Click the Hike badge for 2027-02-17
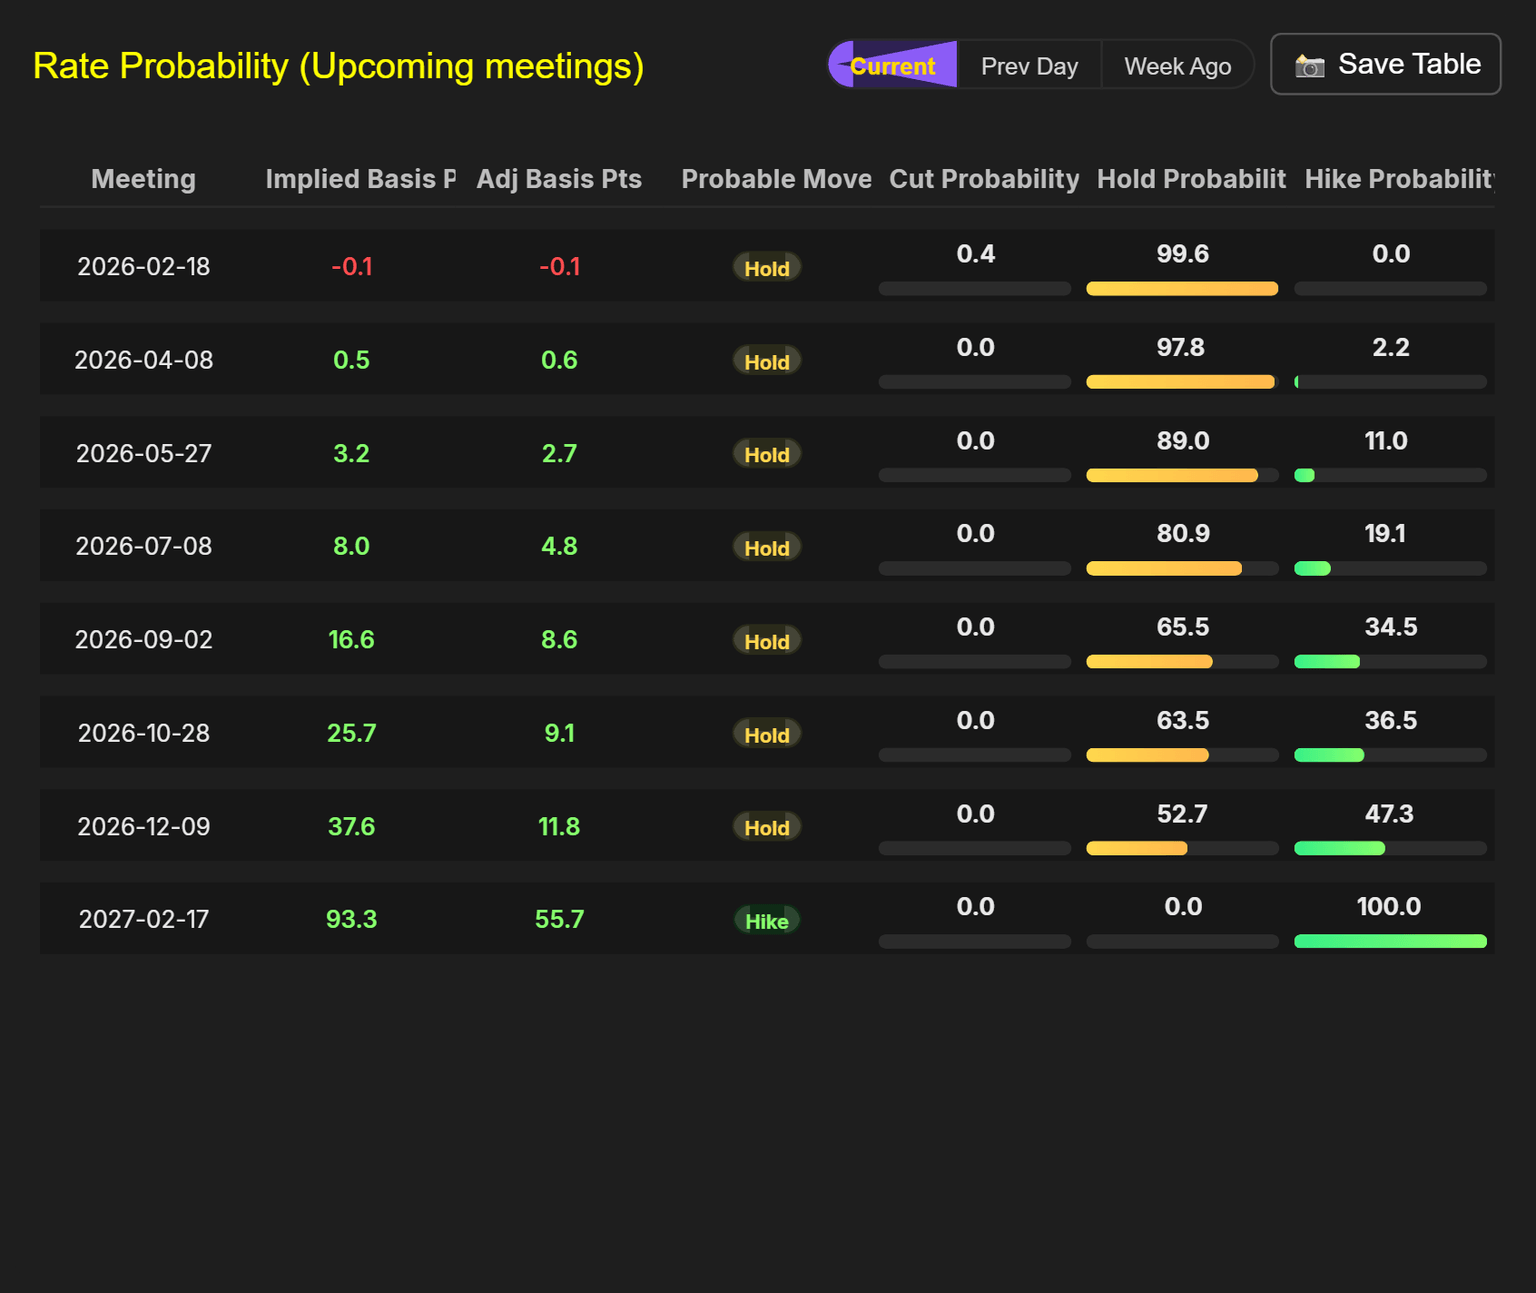Screen dimensions: 1536x1293 point(767,921)
